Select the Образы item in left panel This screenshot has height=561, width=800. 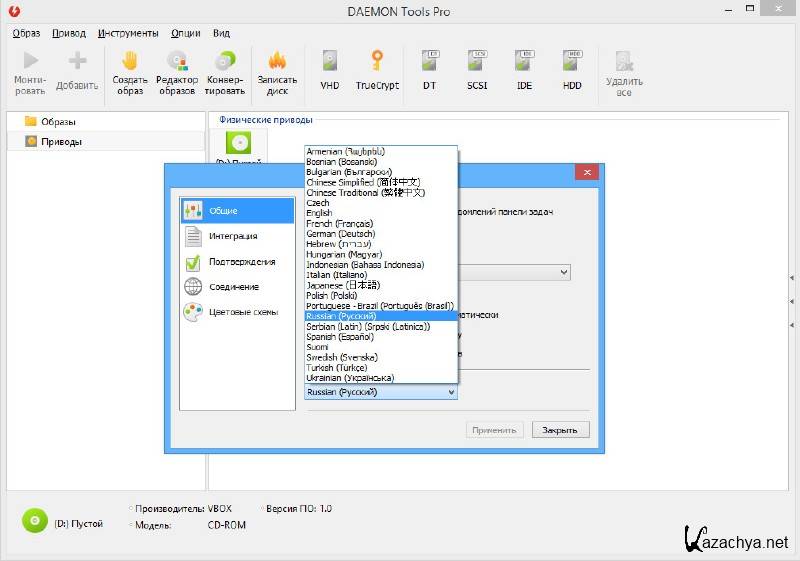coord(58,122)
